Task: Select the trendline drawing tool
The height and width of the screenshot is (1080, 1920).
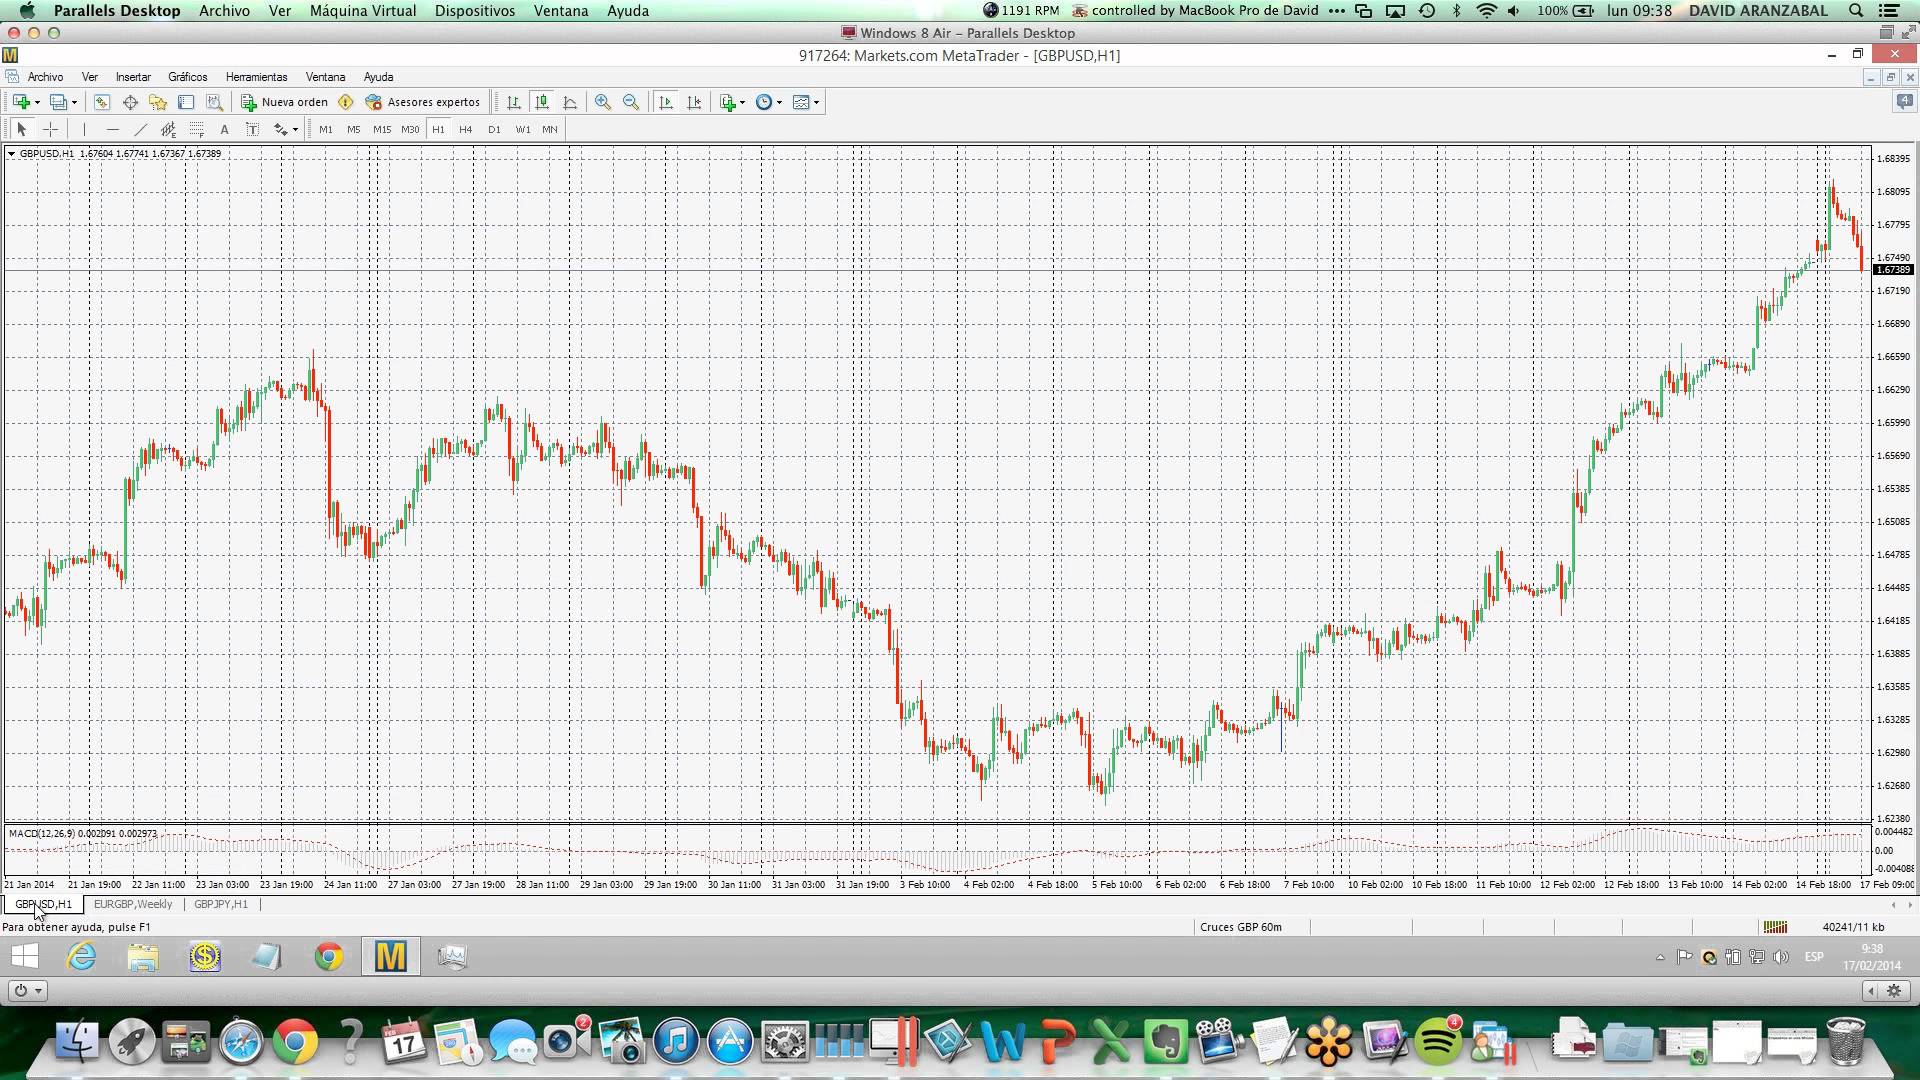Action: (141, 129)
